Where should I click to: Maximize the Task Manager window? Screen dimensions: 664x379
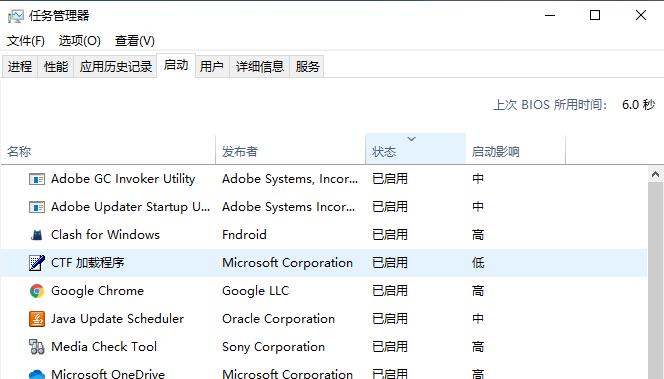point(595,16)
